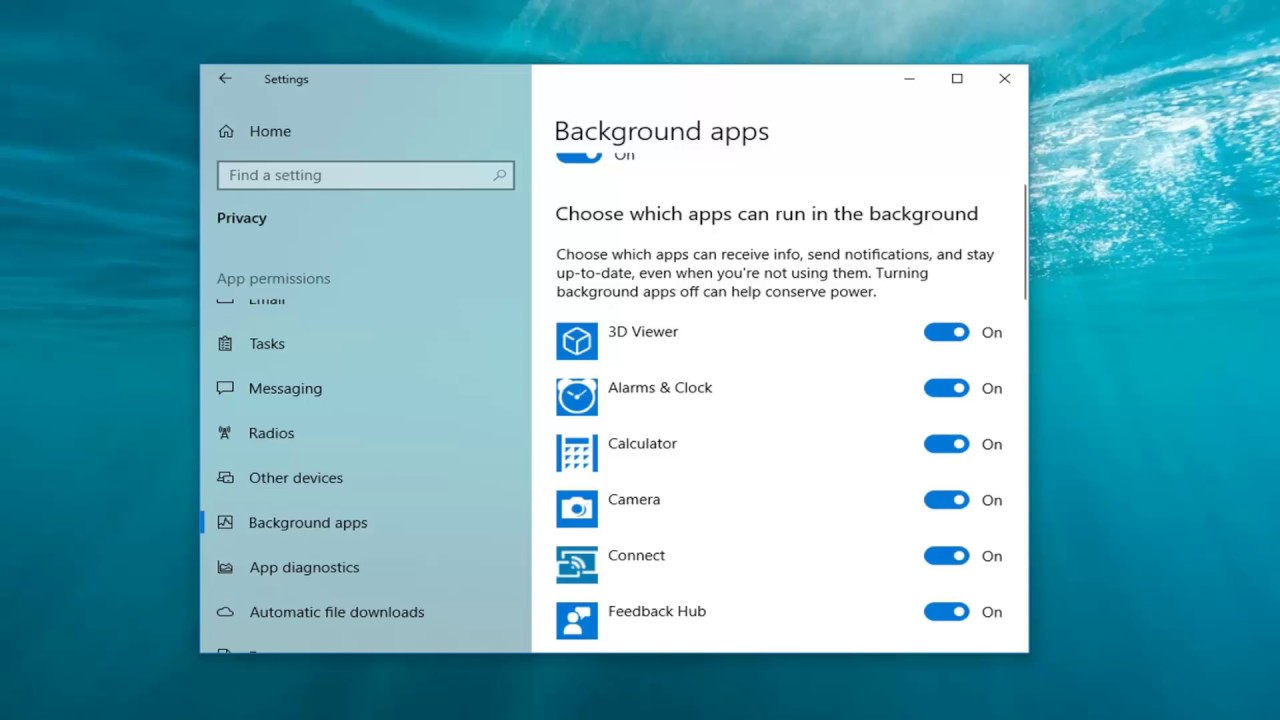This screenshot has height=720, width=1280.
Task: Click the Feedback Hub label
Action: coord(657,612)
